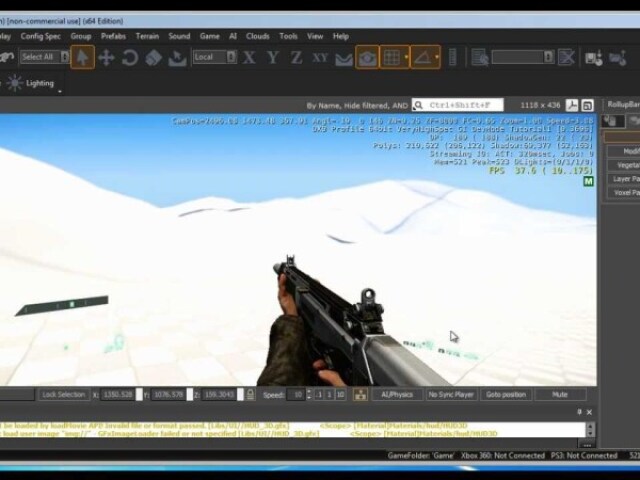Pin the console panel
This screenshot has width=640, height=480.
click(579, 412)
